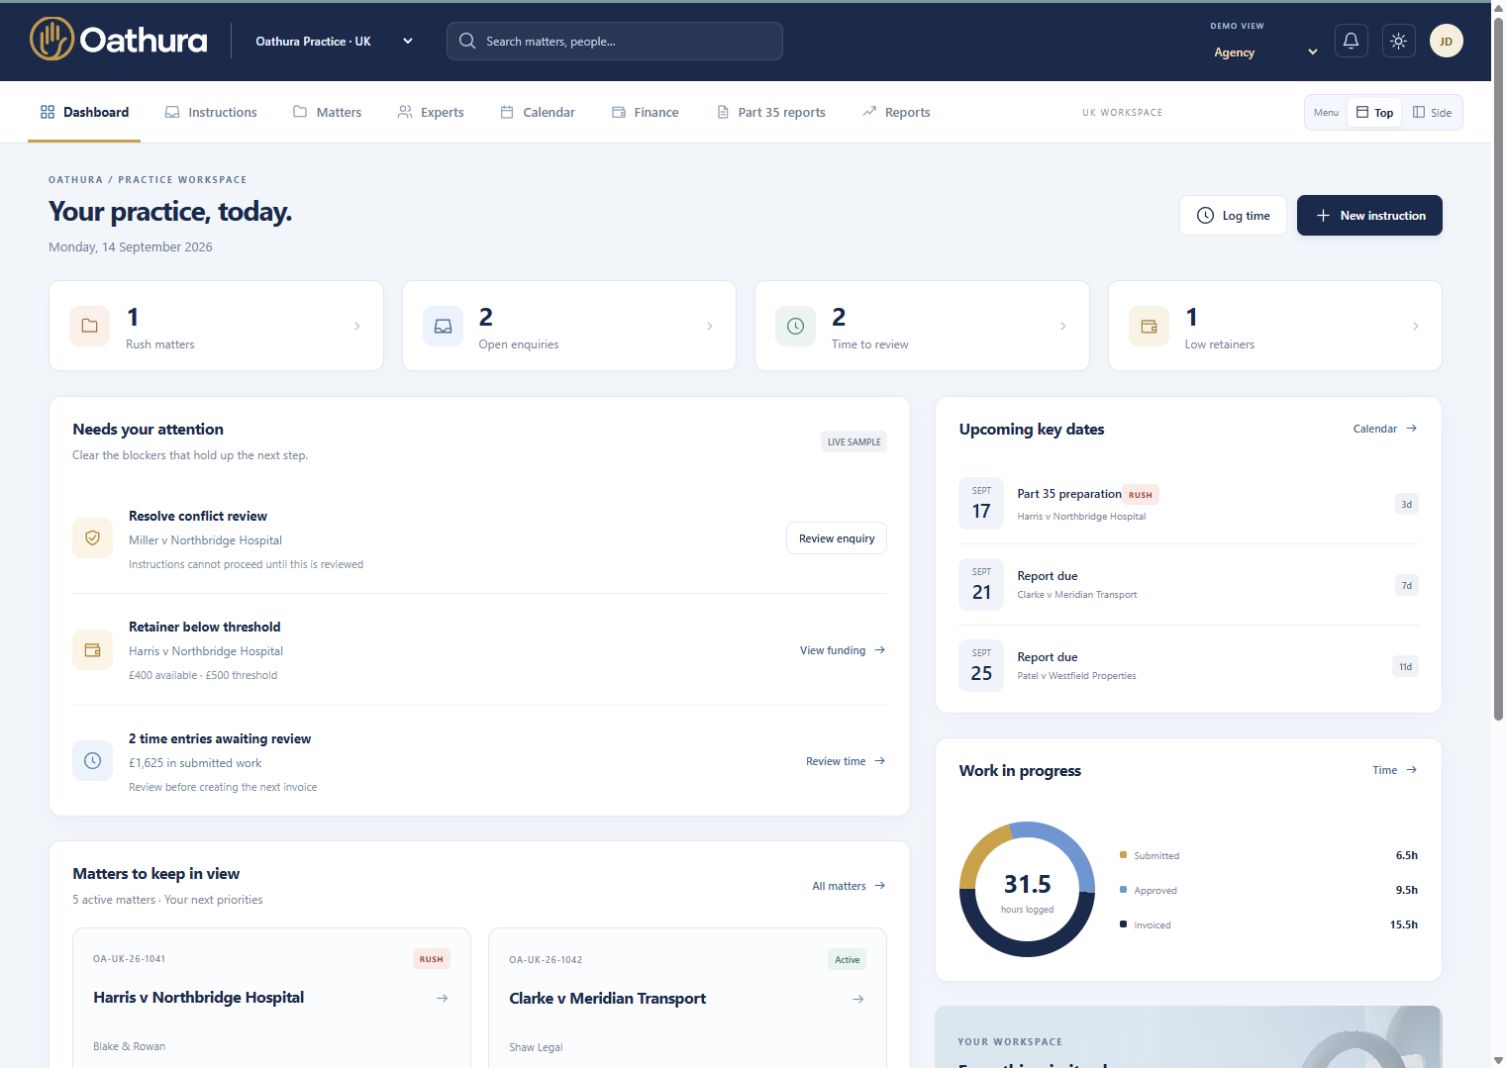The image size is (1506, 1068).
Task: Click the Sept 17 date tile
Action: 981,503
